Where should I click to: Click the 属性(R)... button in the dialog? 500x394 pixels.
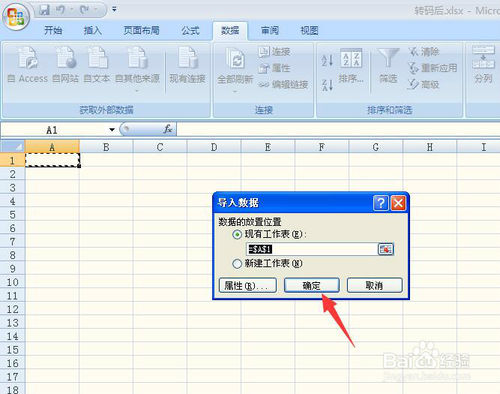248,286
